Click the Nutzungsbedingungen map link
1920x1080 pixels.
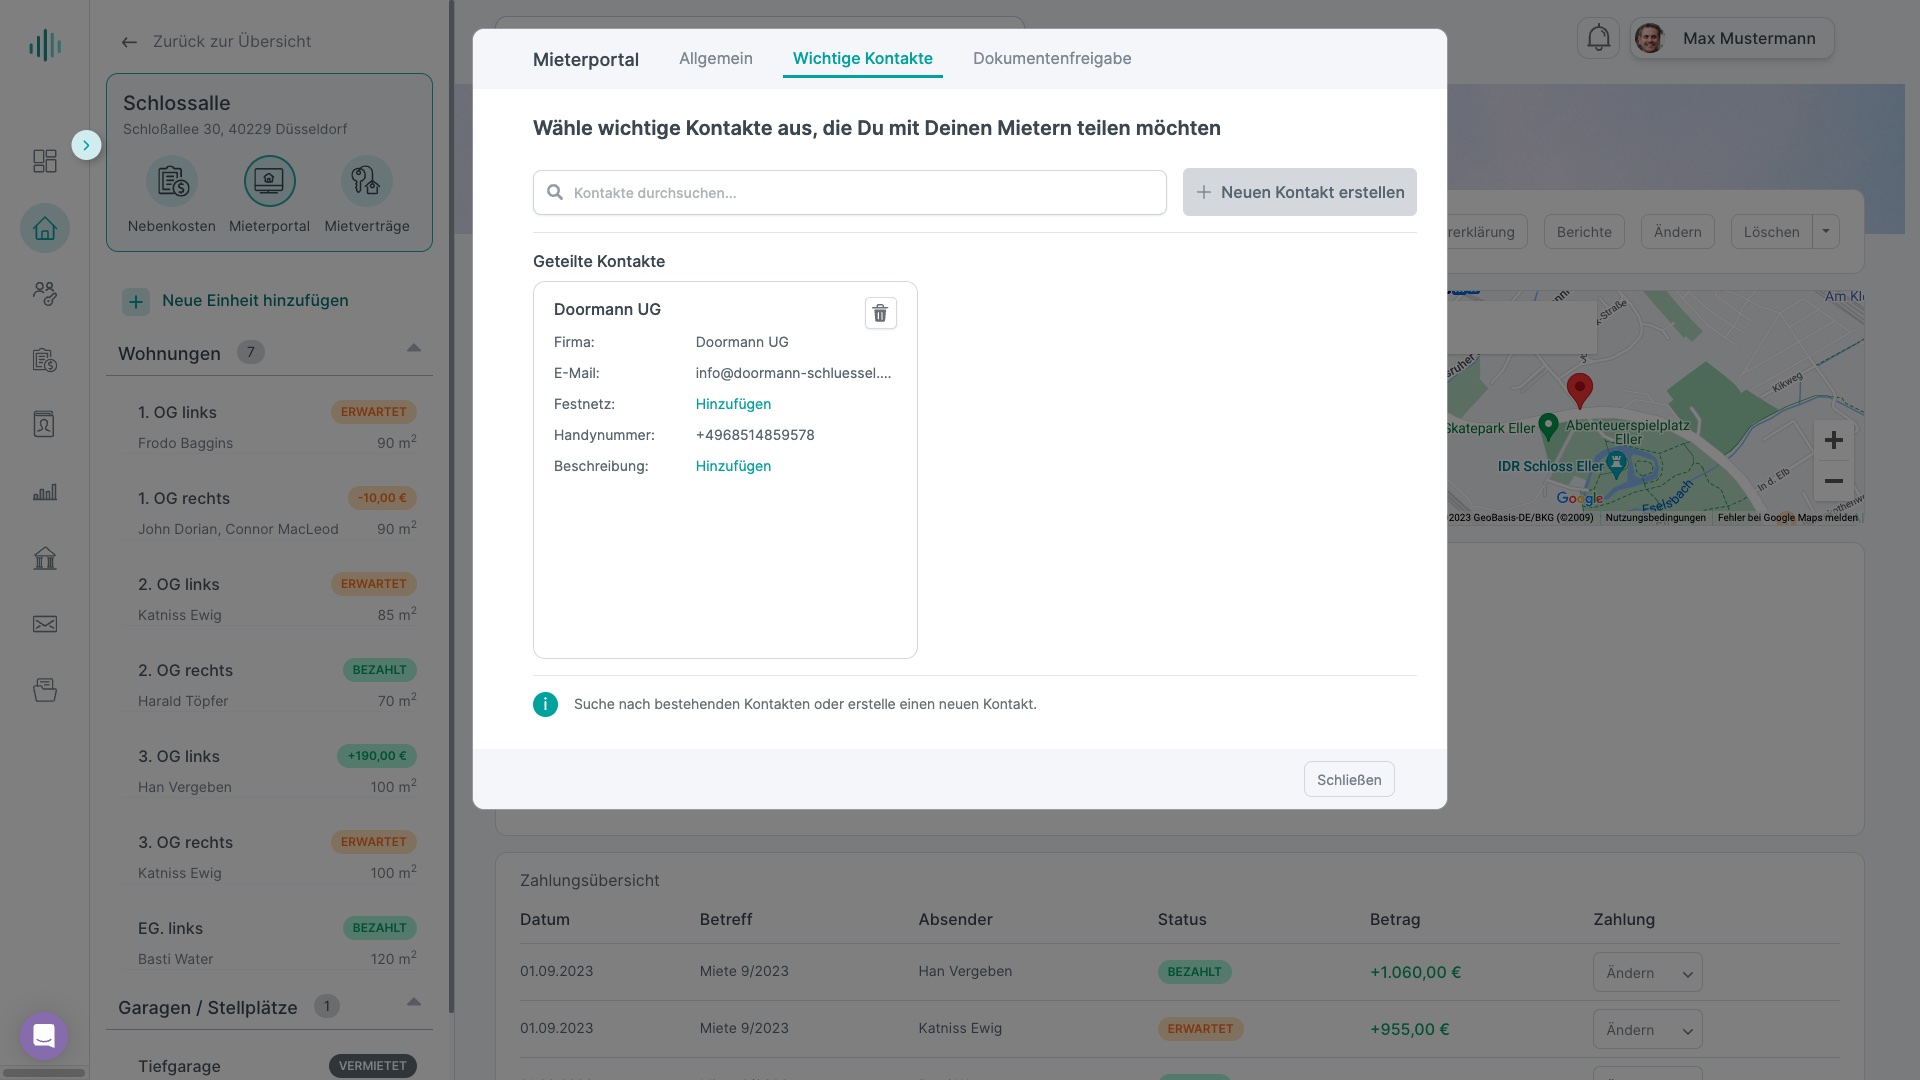1655,518
